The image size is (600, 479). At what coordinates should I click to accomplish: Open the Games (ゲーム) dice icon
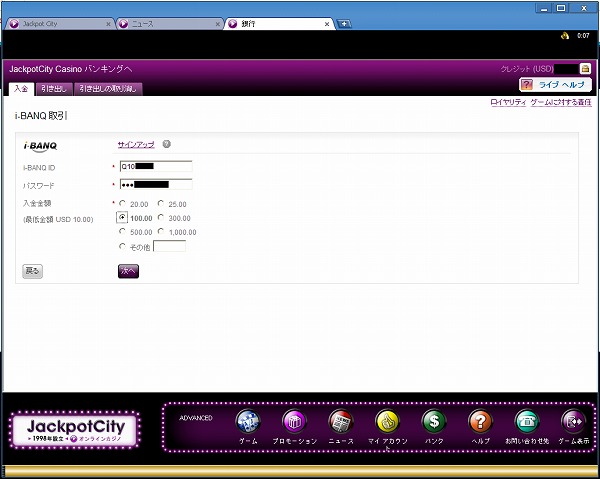(x=248, y=421)
